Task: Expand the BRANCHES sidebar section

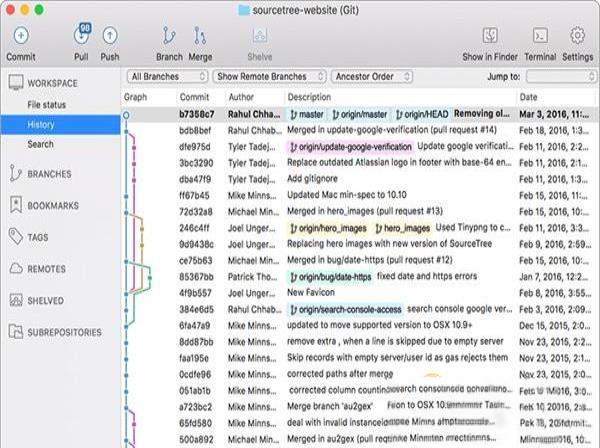Action: [x=49, y=174]
